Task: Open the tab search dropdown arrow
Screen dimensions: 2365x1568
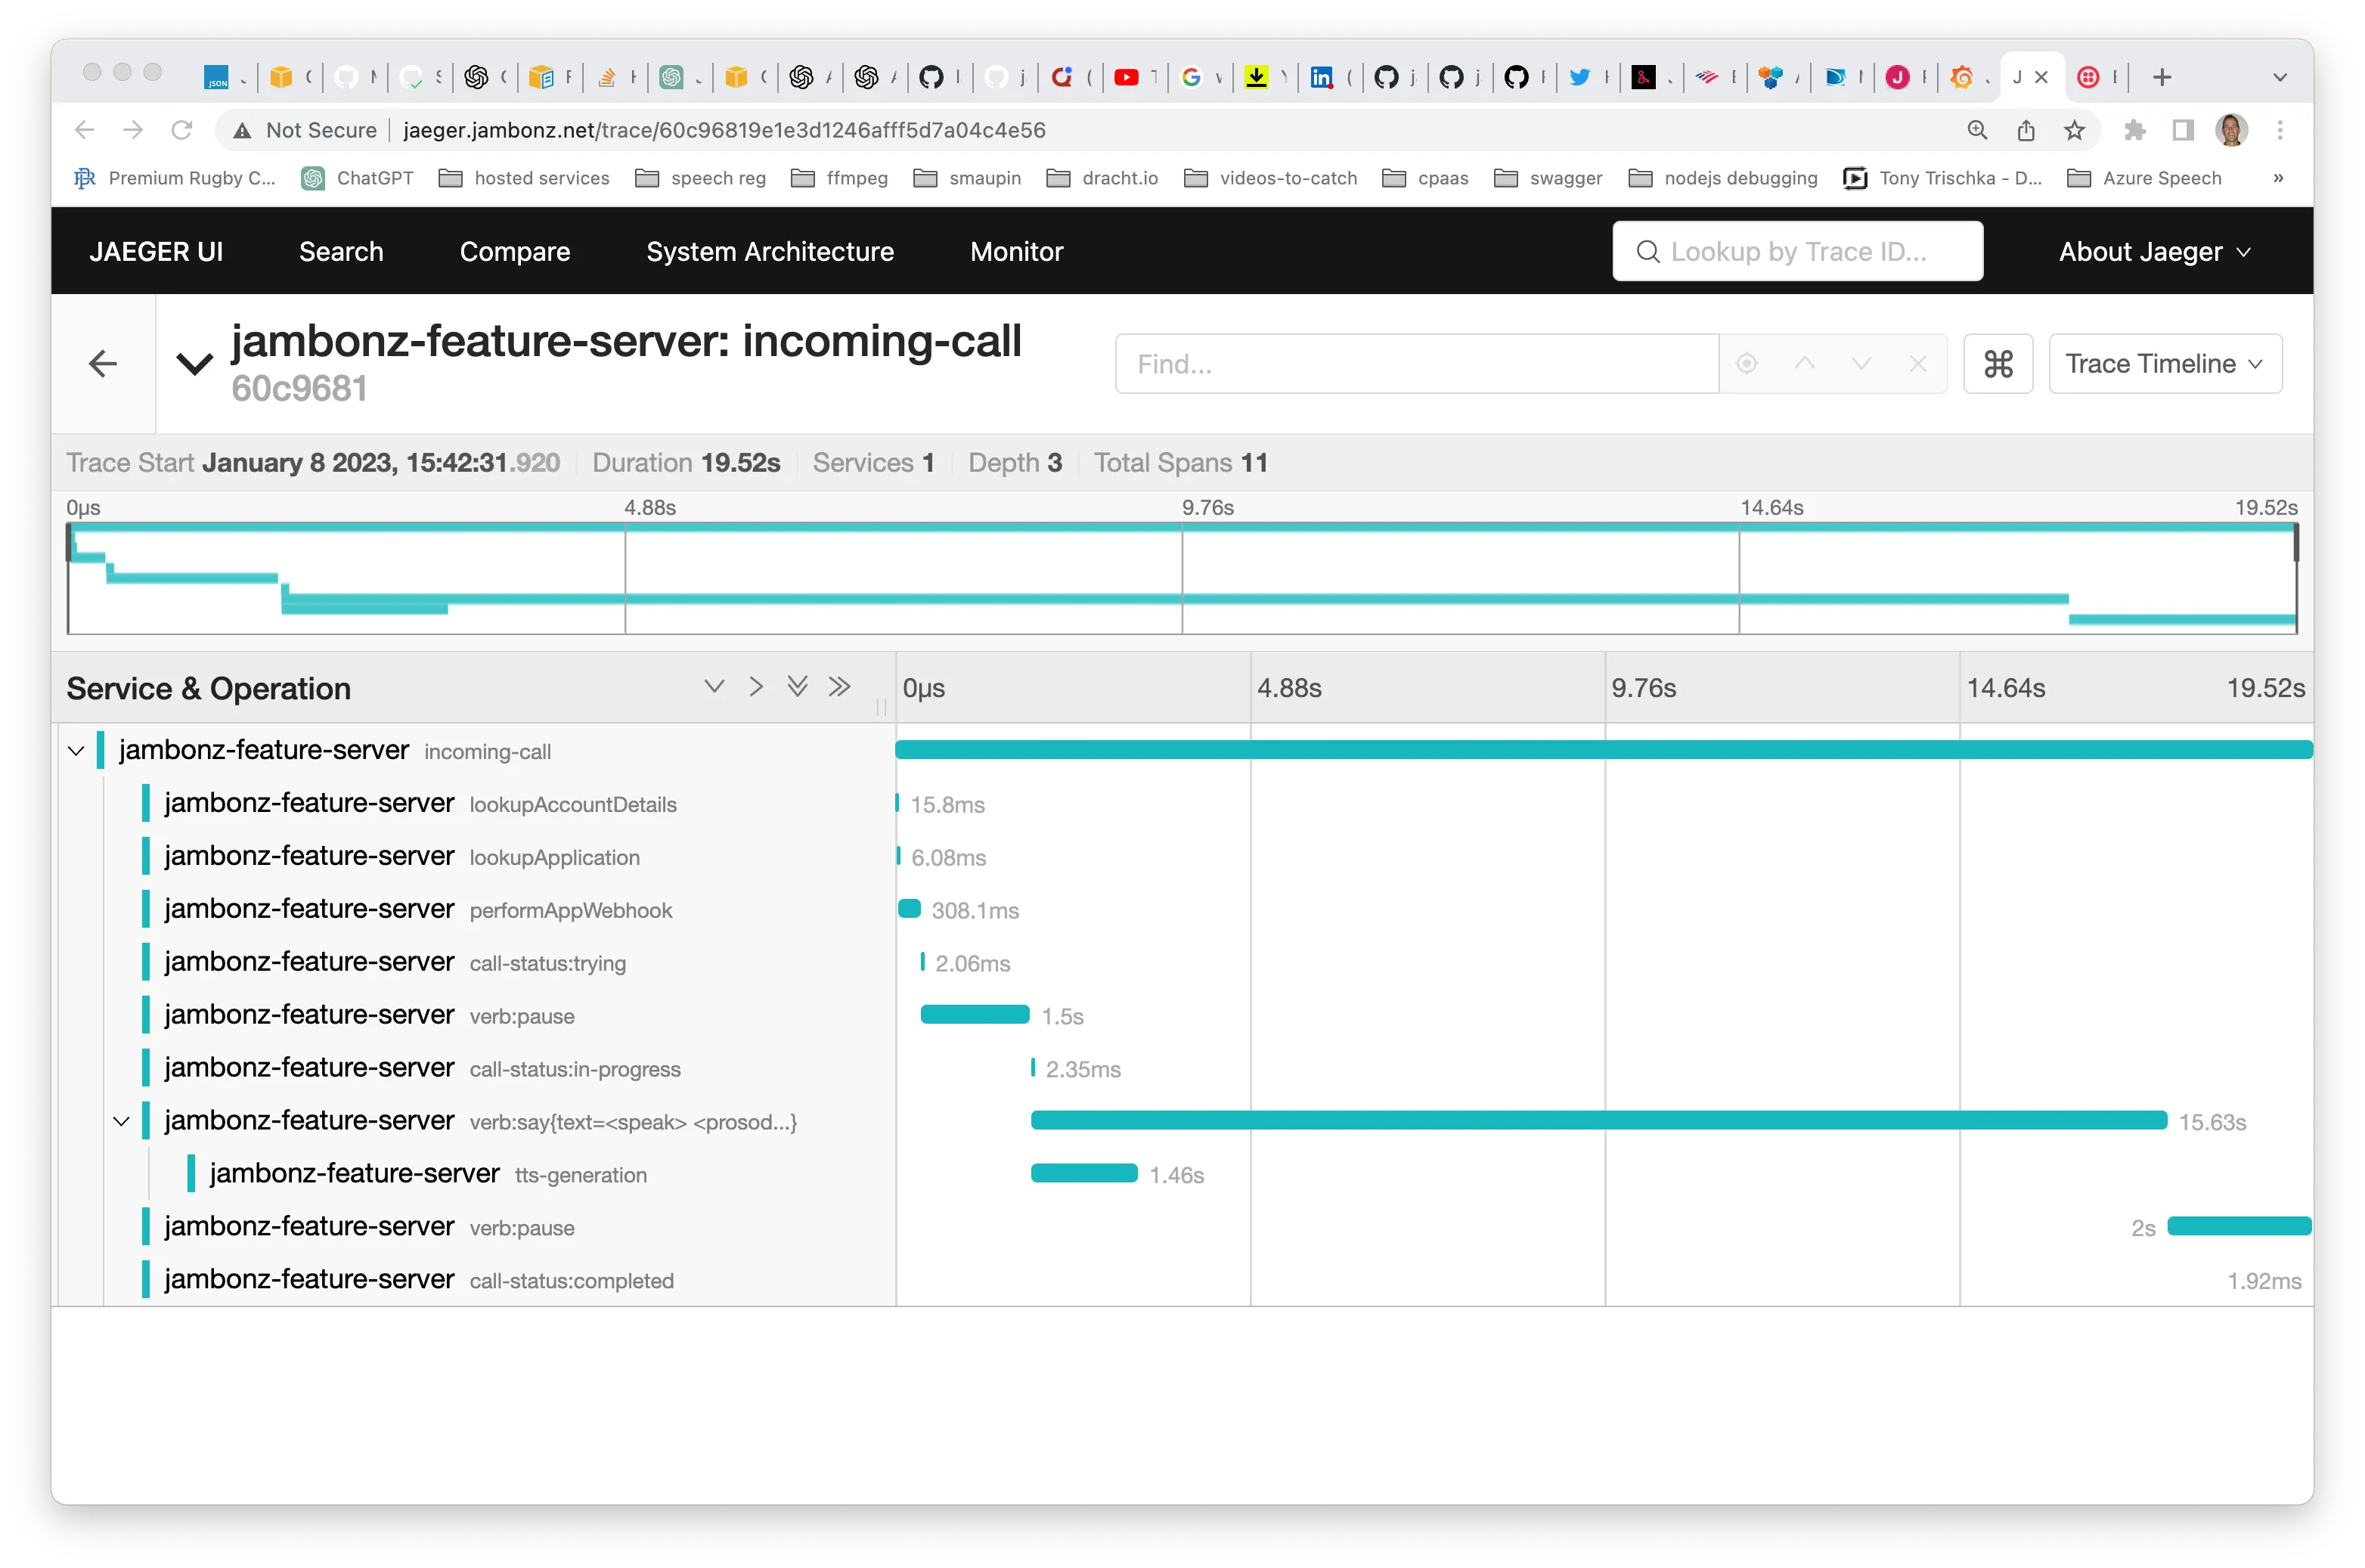Action: point(2280,77)
